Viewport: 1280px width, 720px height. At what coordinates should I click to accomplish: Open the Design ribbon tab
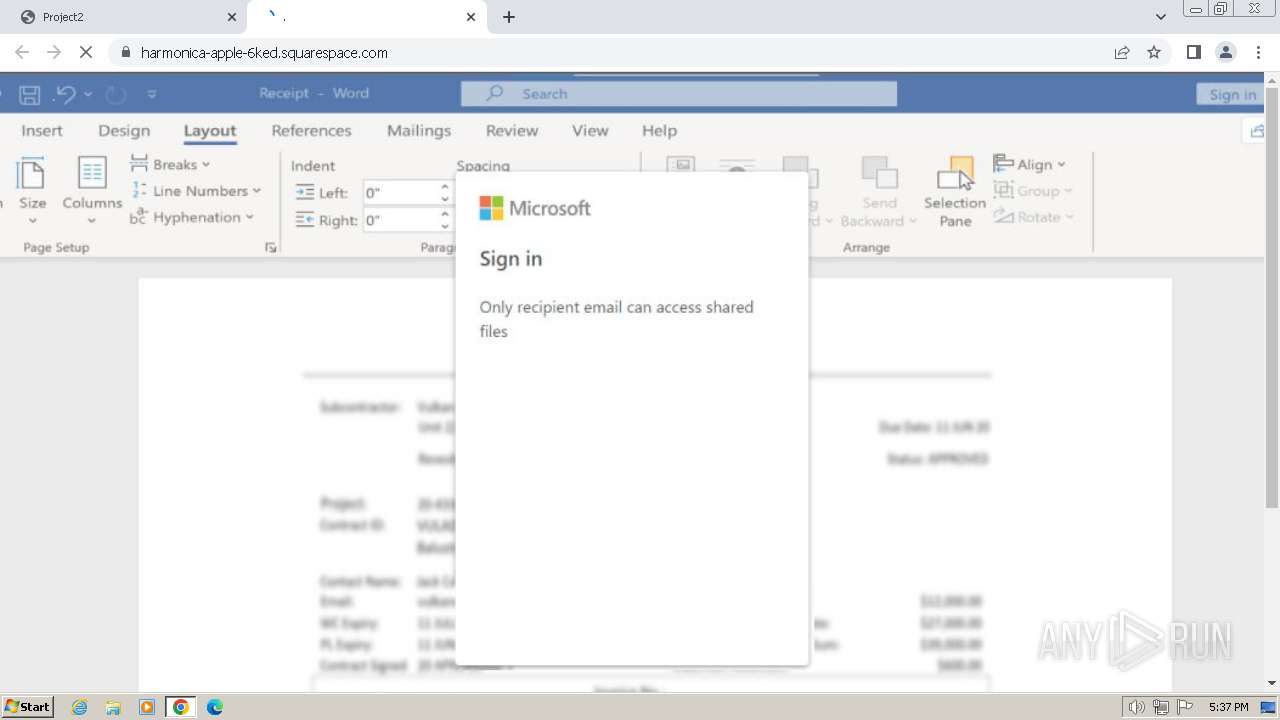pyautogui.click(x=124, y=131)
